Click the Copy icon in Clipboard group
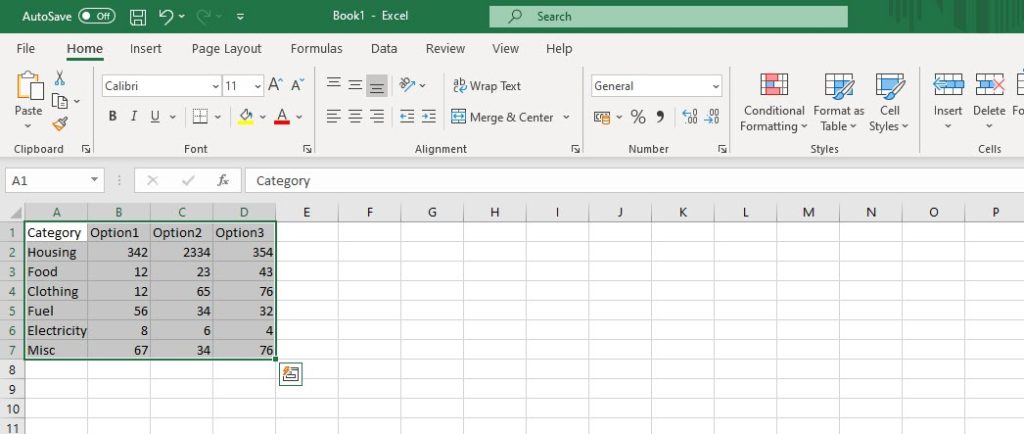The image size is (1024, 434). coord(60,101)
